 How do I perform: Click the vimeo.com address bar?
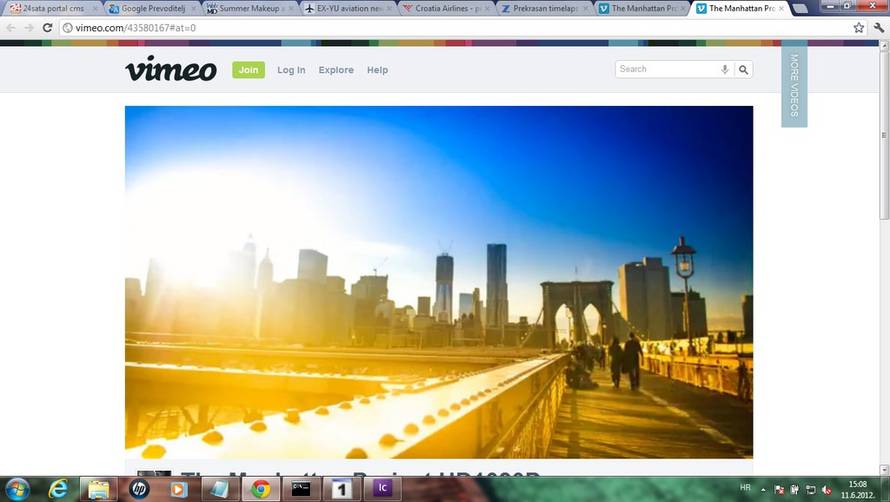tap(454, 28)
